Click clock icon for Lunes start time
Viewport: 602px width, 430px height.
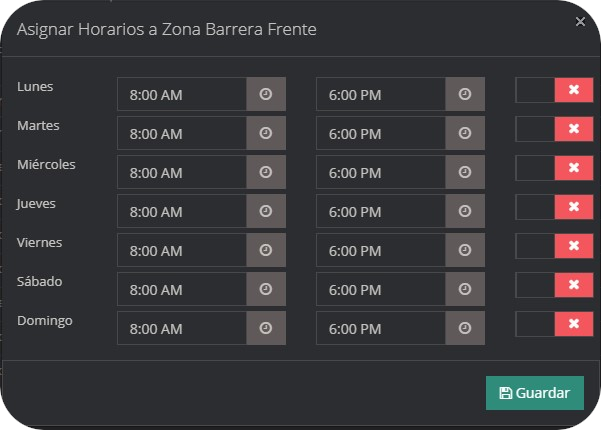pyautogui.click(x=266, y=94)
